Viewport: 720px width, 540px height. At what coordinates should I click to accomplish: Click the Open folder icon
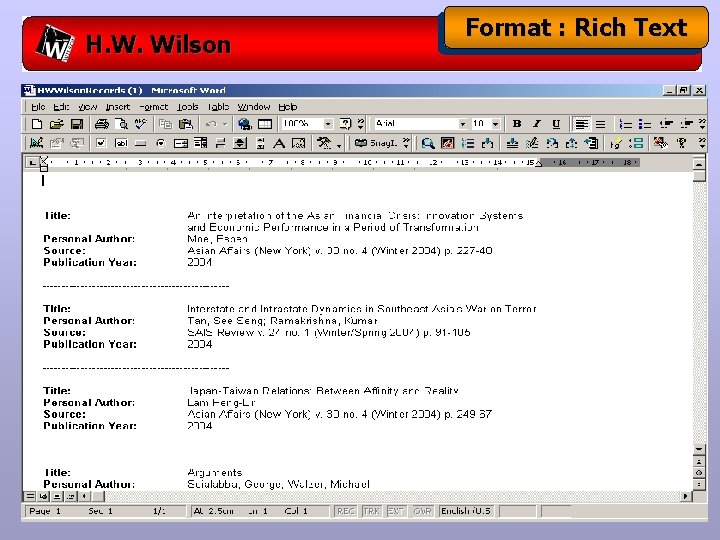56,124
